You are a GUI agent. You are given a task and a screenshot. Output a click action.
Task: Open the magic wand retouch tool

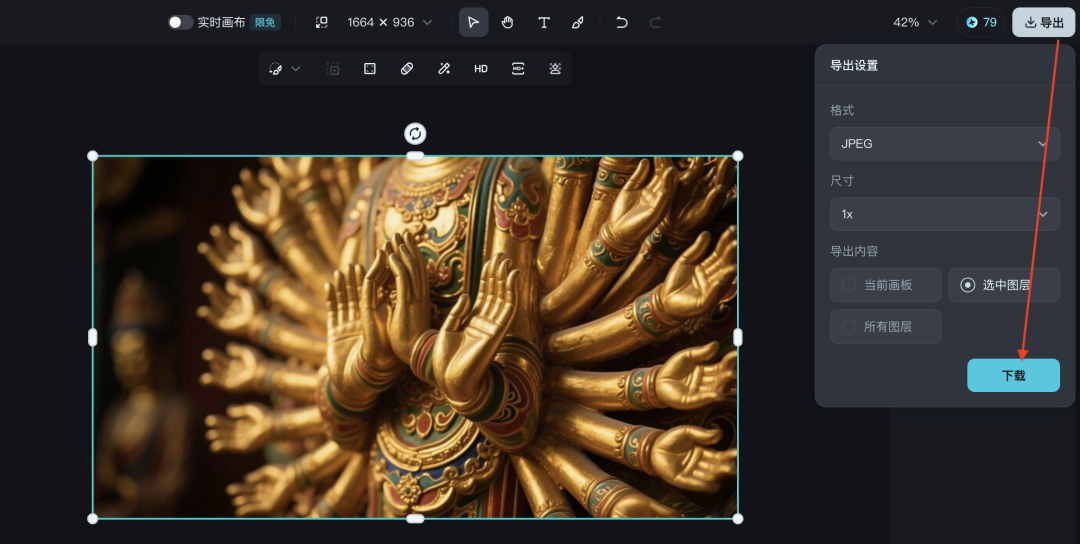(444, 69)
